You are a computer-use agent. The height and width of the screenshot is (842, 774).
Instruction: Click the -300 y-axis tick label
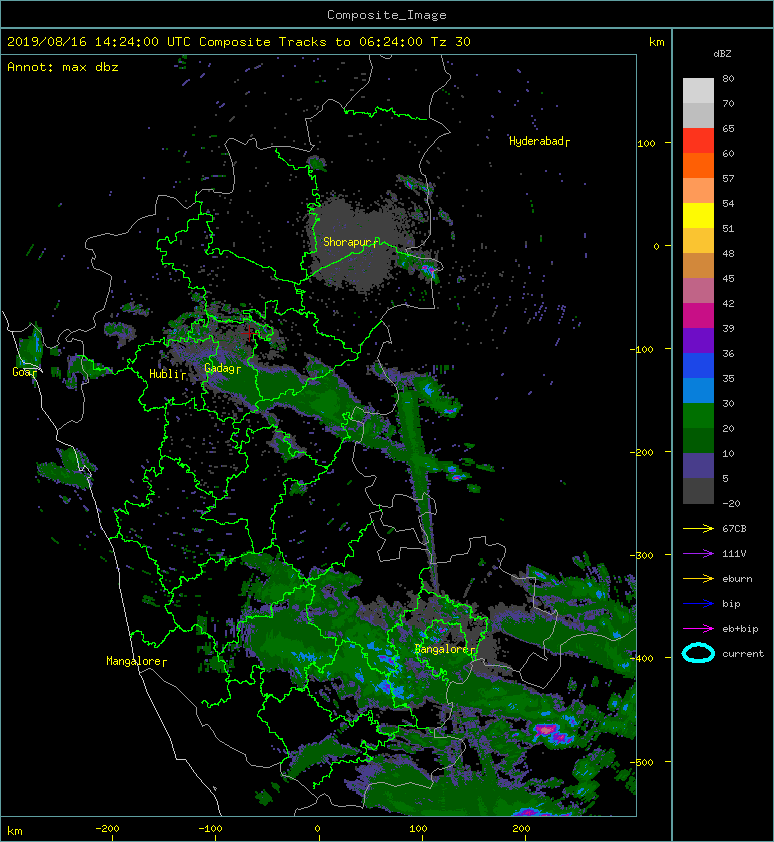642,555
